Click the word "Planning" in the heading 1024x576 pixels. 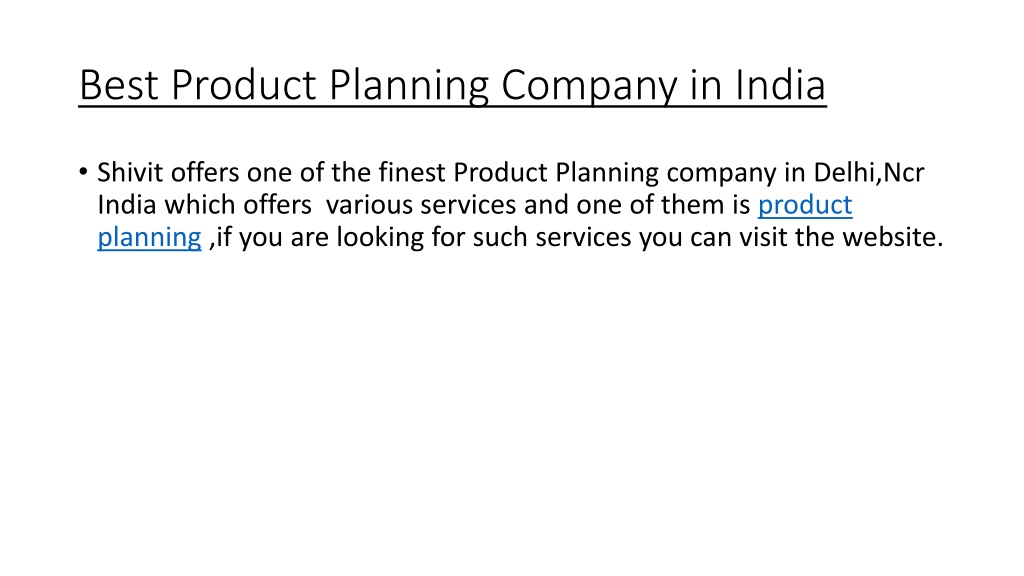[x=409, y=86]
